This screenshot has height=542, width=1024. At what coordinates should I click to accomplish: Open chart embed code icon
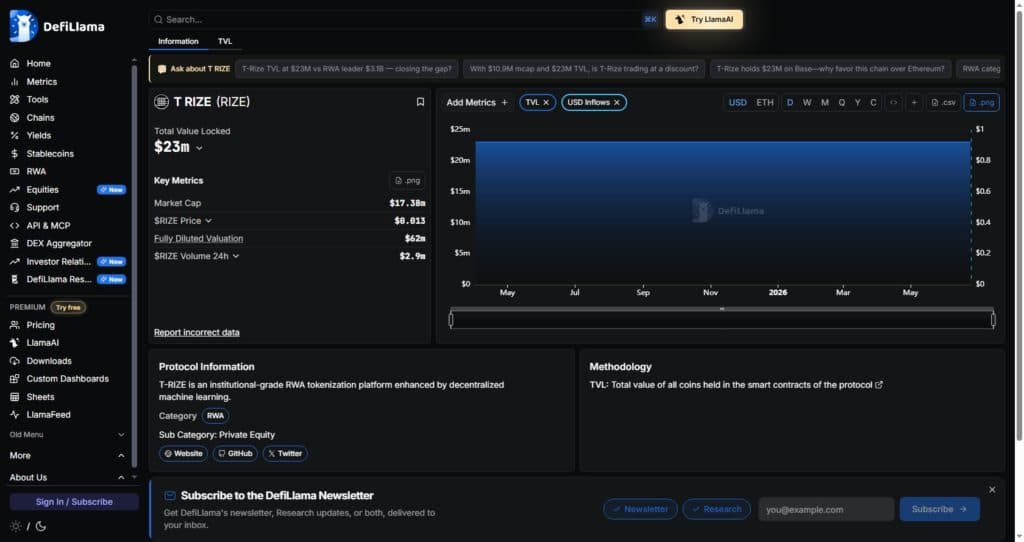coord(893,103)
